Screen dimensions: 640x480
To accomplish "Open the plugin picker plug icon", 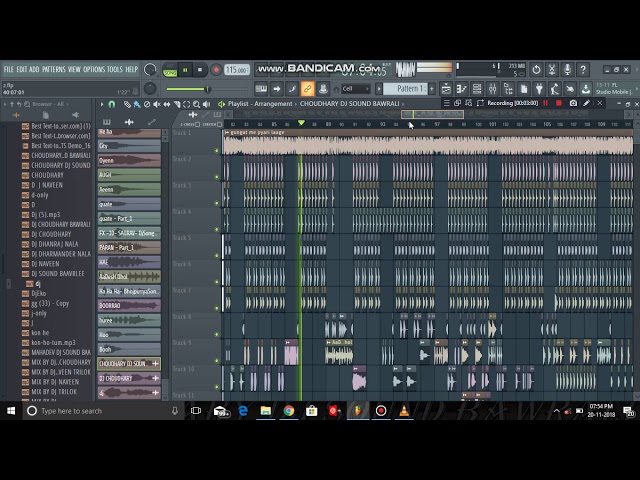I will (x=539, y=89).
